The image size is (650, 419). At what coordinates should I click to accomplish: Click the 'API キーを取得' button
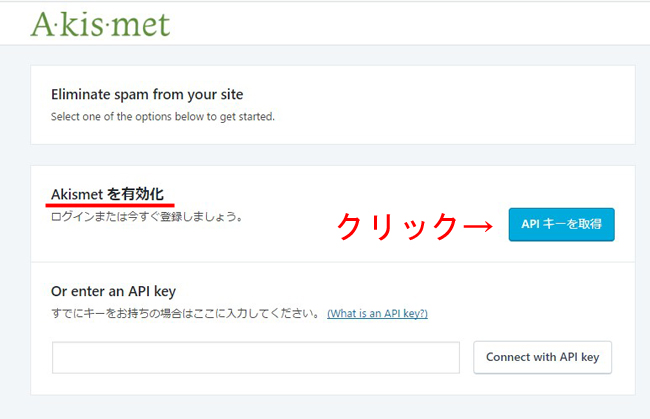click(x=561, y=224)
